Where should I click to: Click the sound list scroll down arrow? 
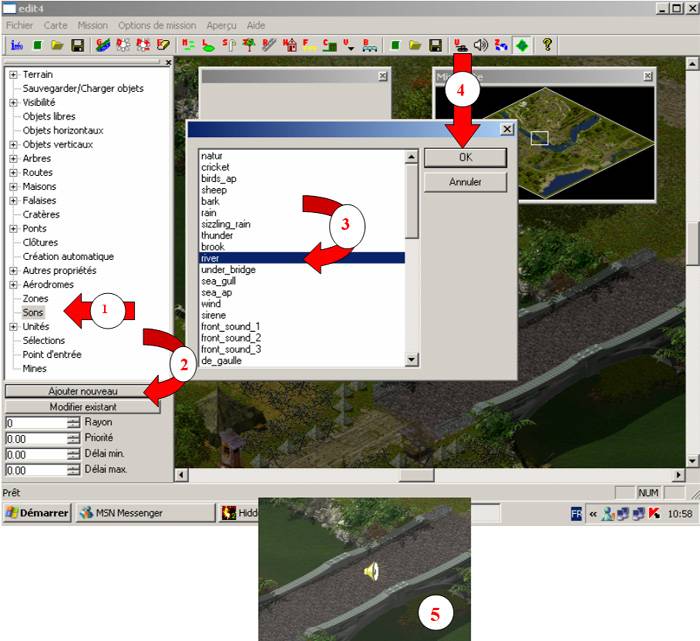(x=411, y=360)
